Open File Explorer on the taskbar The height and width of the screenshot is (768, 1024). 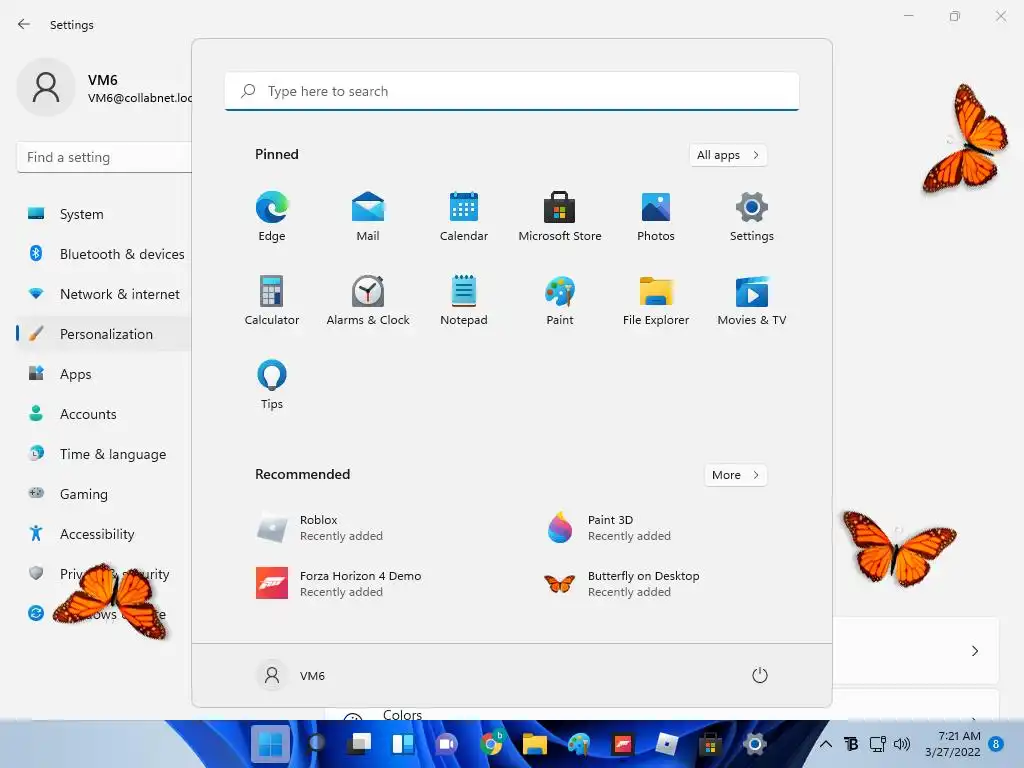(535, 744)
